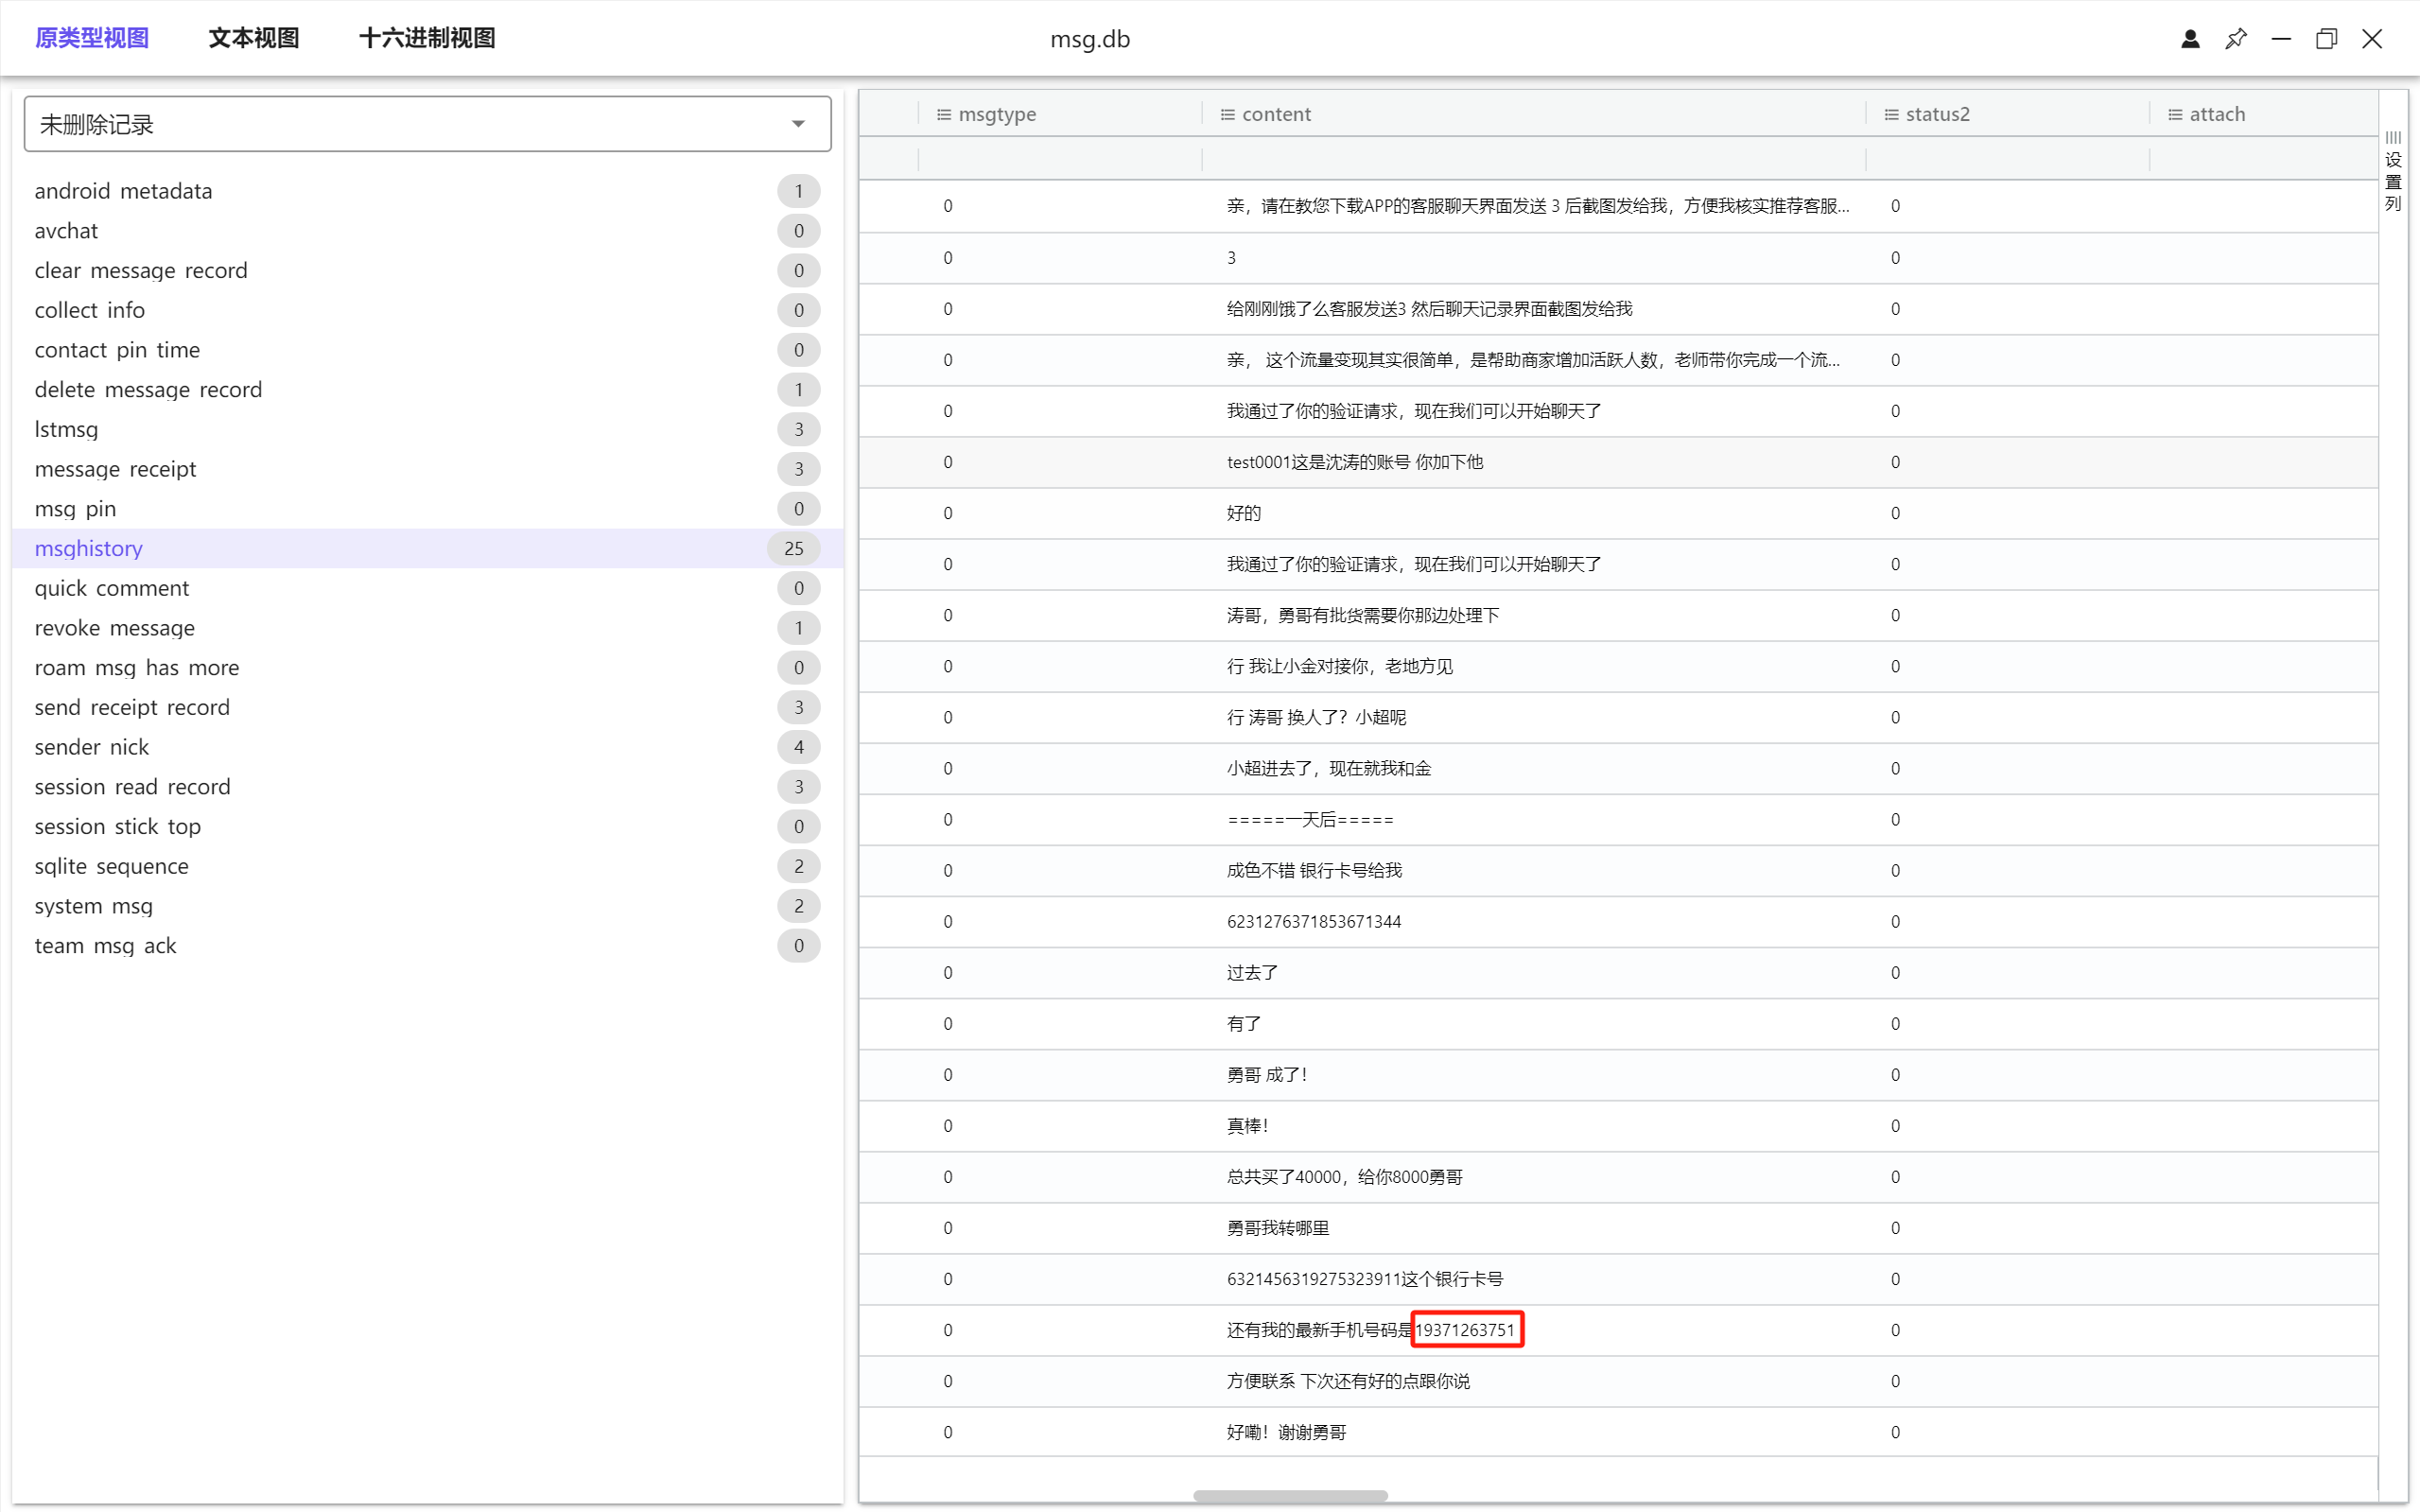This screenshot has width=2420, height=1512.
Task: Select the 原类型视图 tab
Action: pos(91,38)
